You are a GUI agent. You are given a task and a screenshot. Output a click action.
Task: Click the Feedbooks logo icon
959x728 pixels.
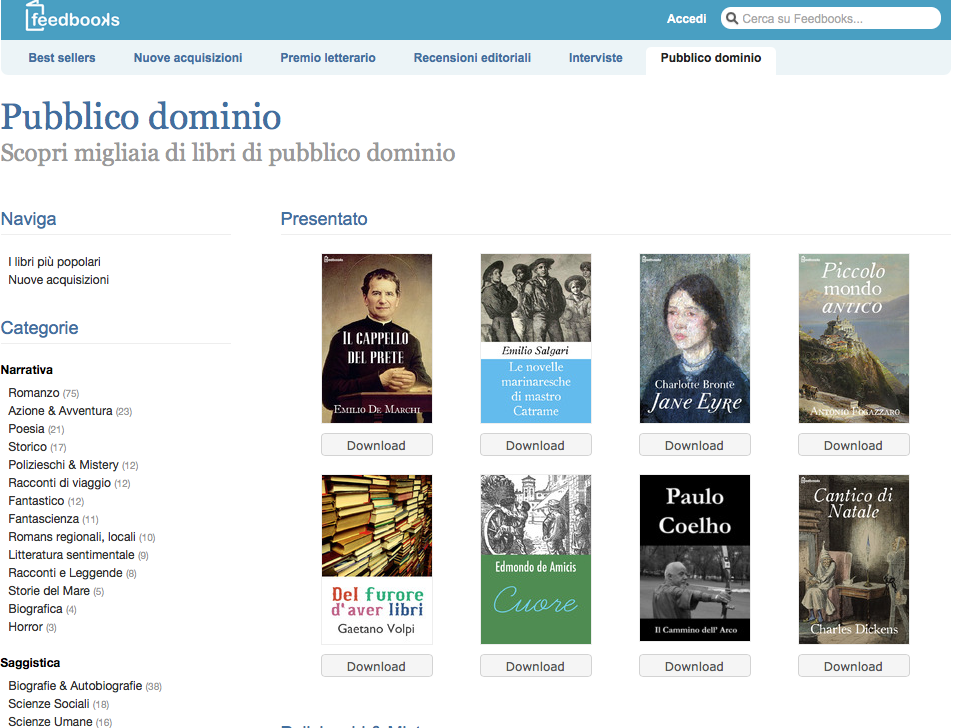[72, 17]
